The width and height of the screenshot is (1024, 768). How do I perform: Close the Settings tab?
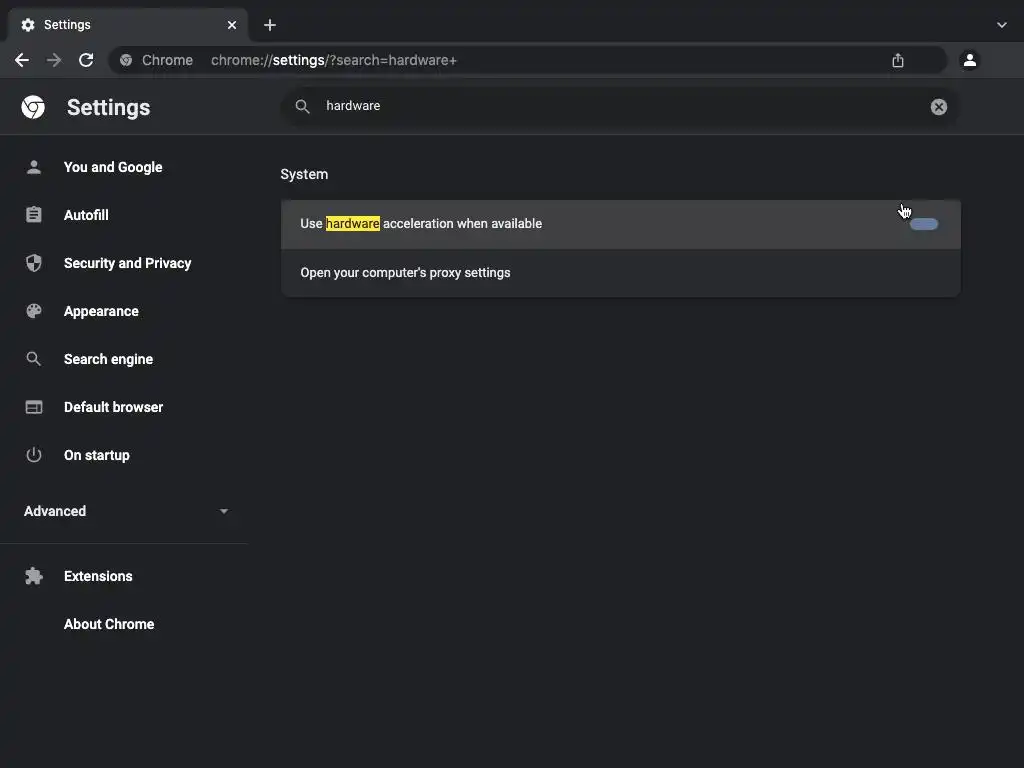point(232,25)
